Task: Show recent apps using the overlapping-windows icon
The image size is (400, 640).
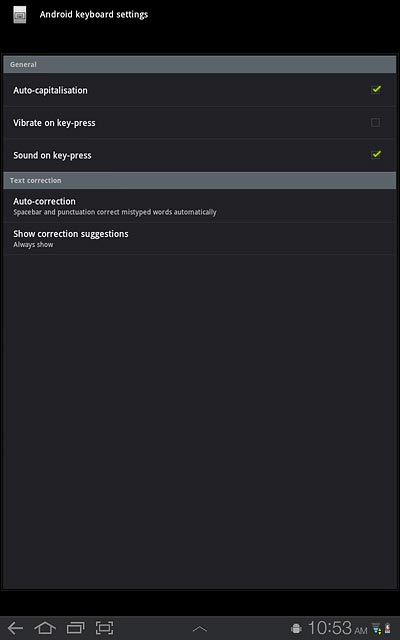Action: (75, 628)
